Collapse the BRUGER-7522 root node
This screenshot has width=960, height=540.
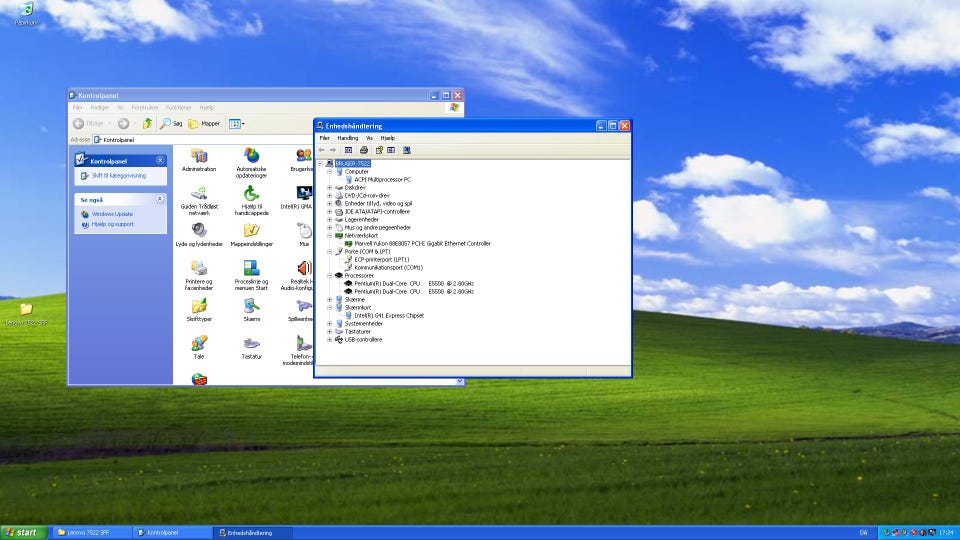[x=320, y=163]
